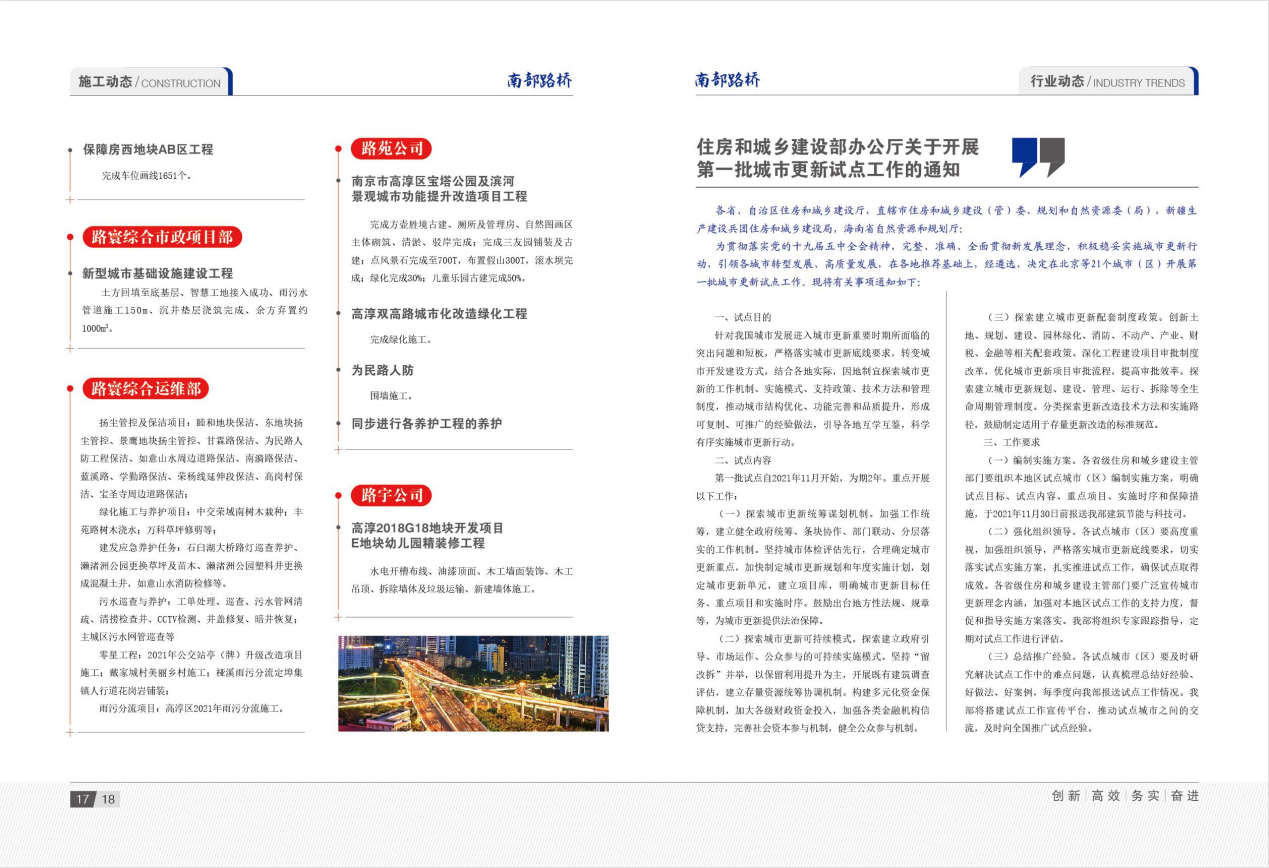Click the heading 为民路人防

tap(382, 370)
